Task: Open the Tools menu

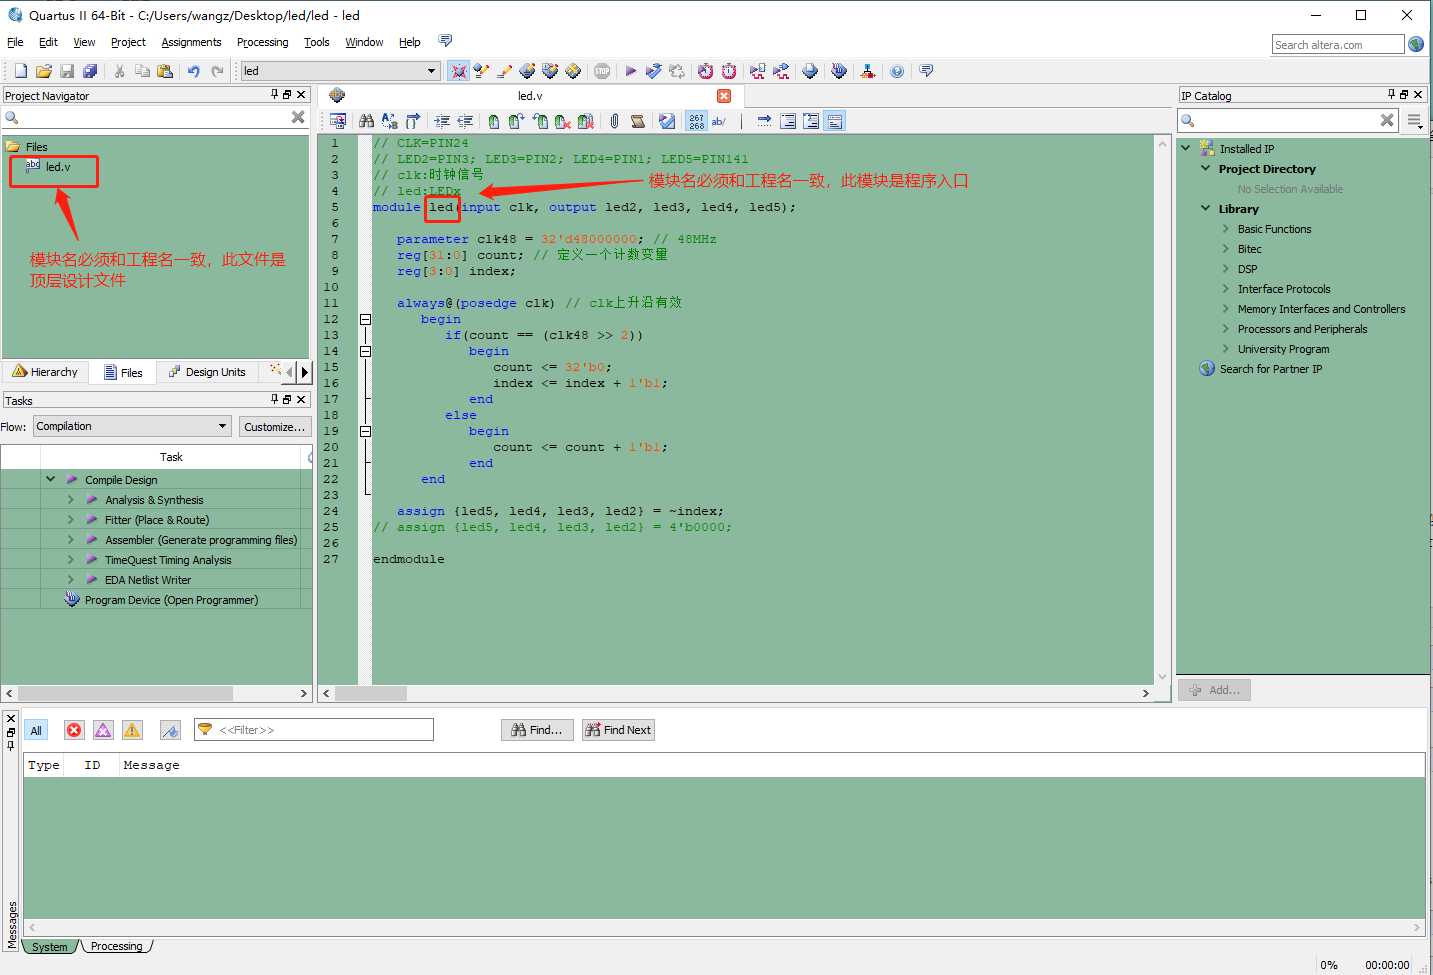Action: pos(317,42)
